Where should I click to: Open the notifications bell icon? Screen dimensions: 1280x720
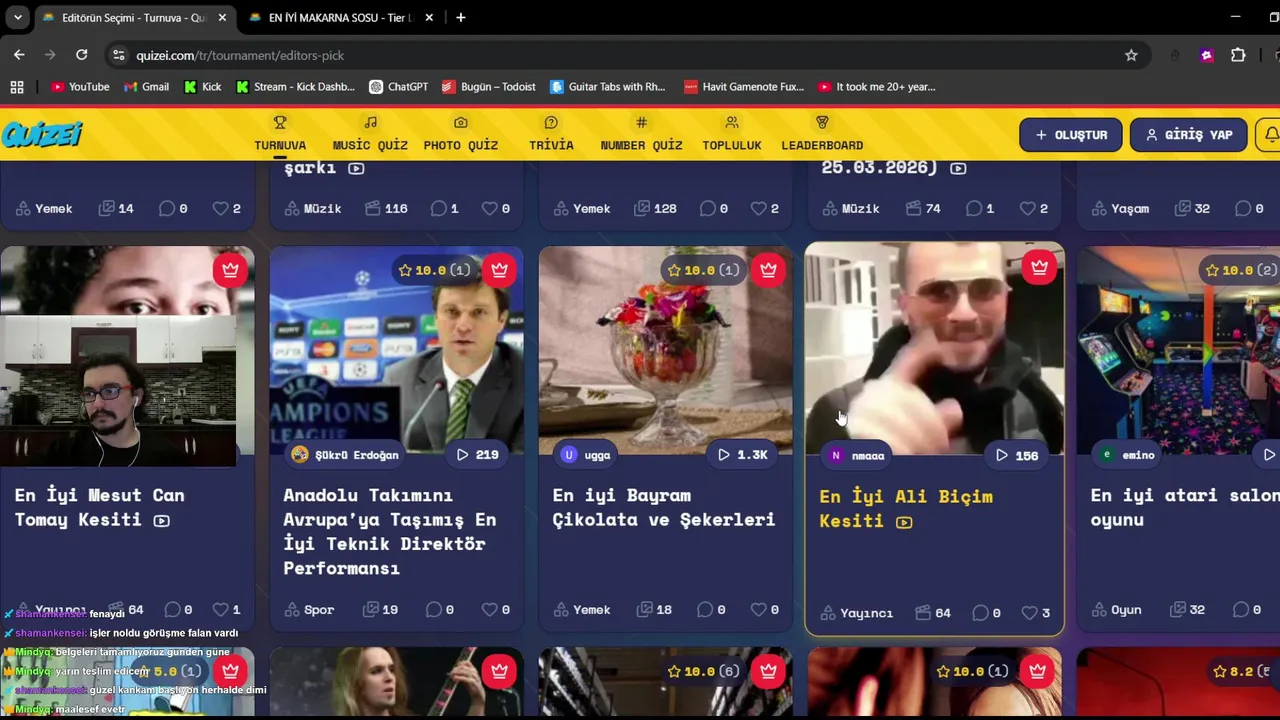(1270, 135)
